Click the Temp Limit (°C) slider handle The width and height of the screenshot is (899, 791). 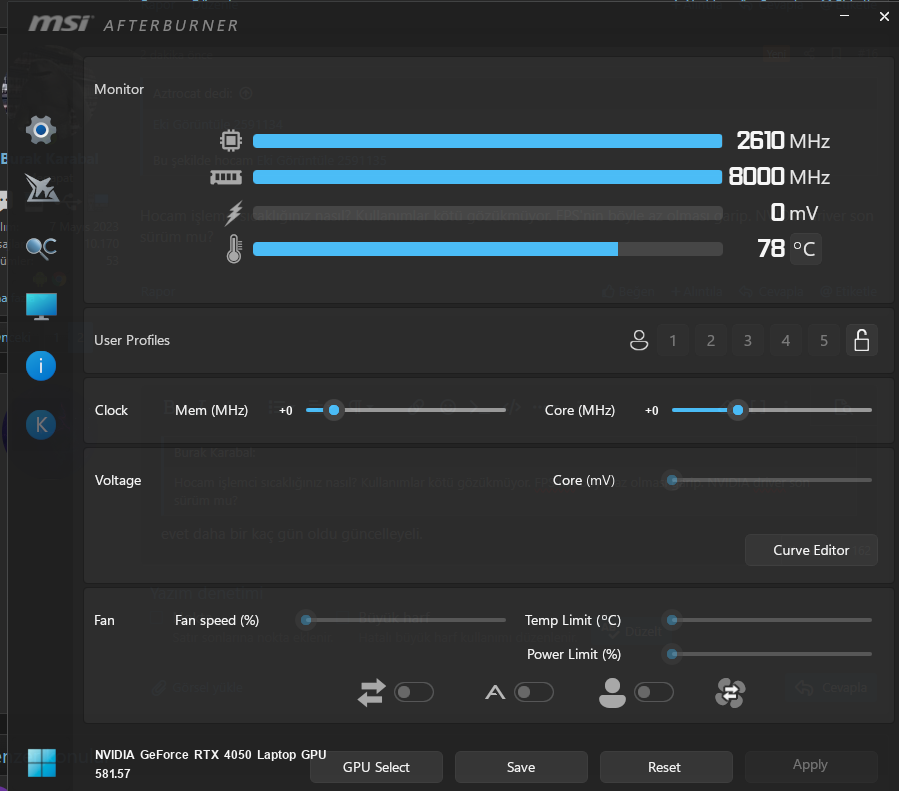click(672, 620)
